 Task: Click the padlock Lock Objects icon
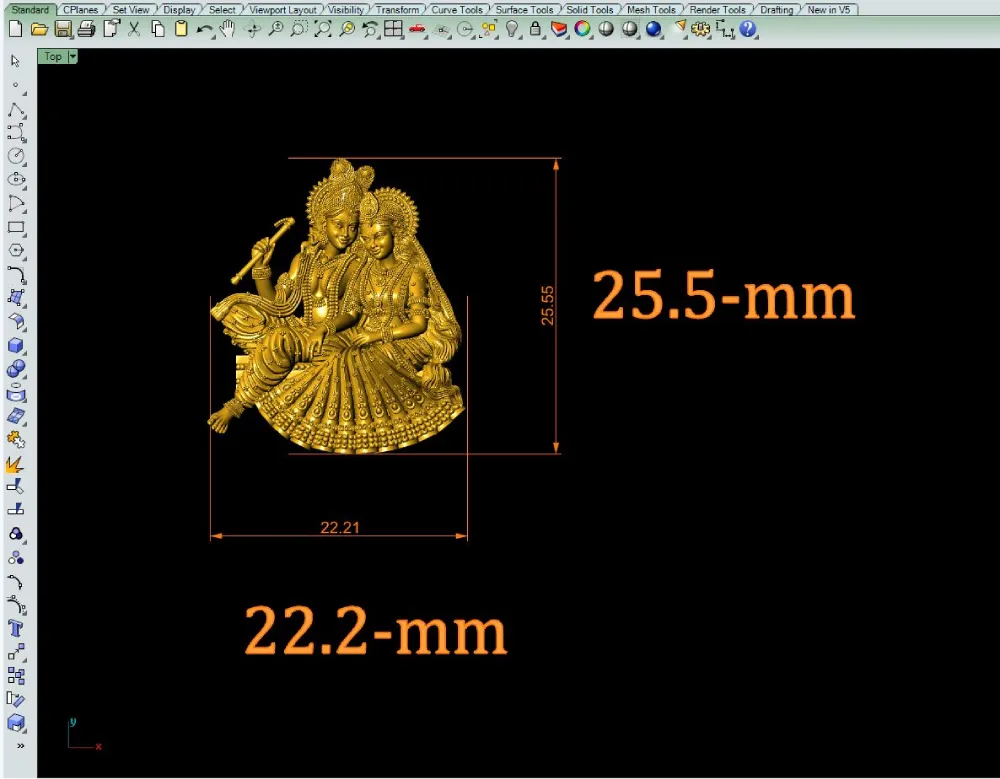[x=535, y=29]
